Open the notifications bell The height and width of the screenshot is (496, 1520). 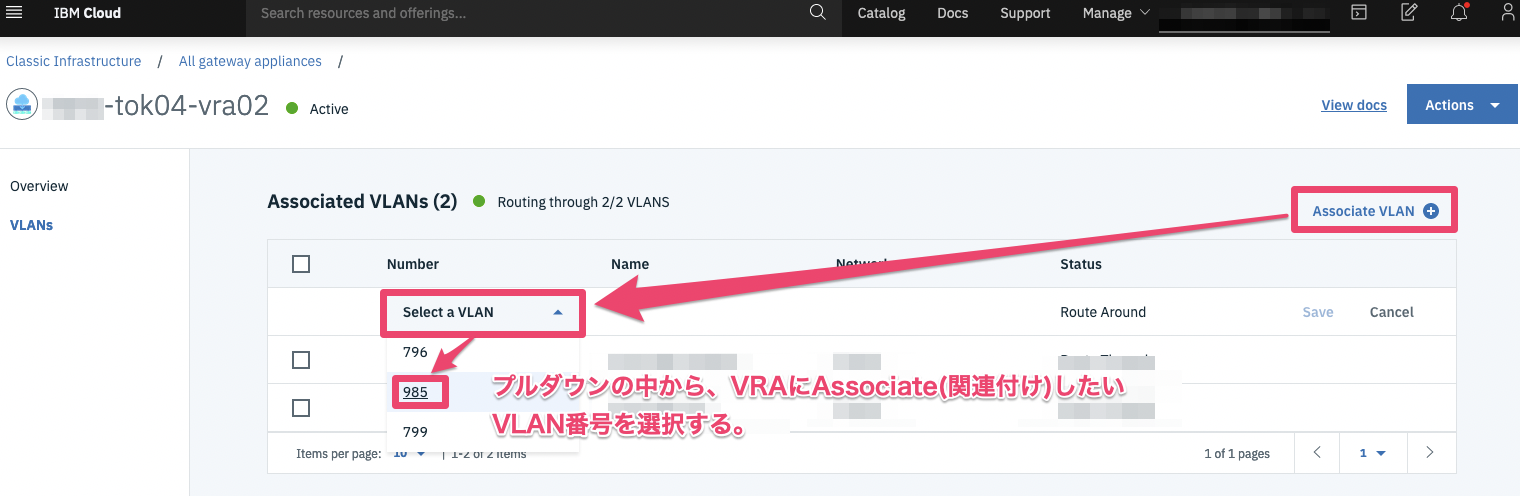[x=1459, y=13]
